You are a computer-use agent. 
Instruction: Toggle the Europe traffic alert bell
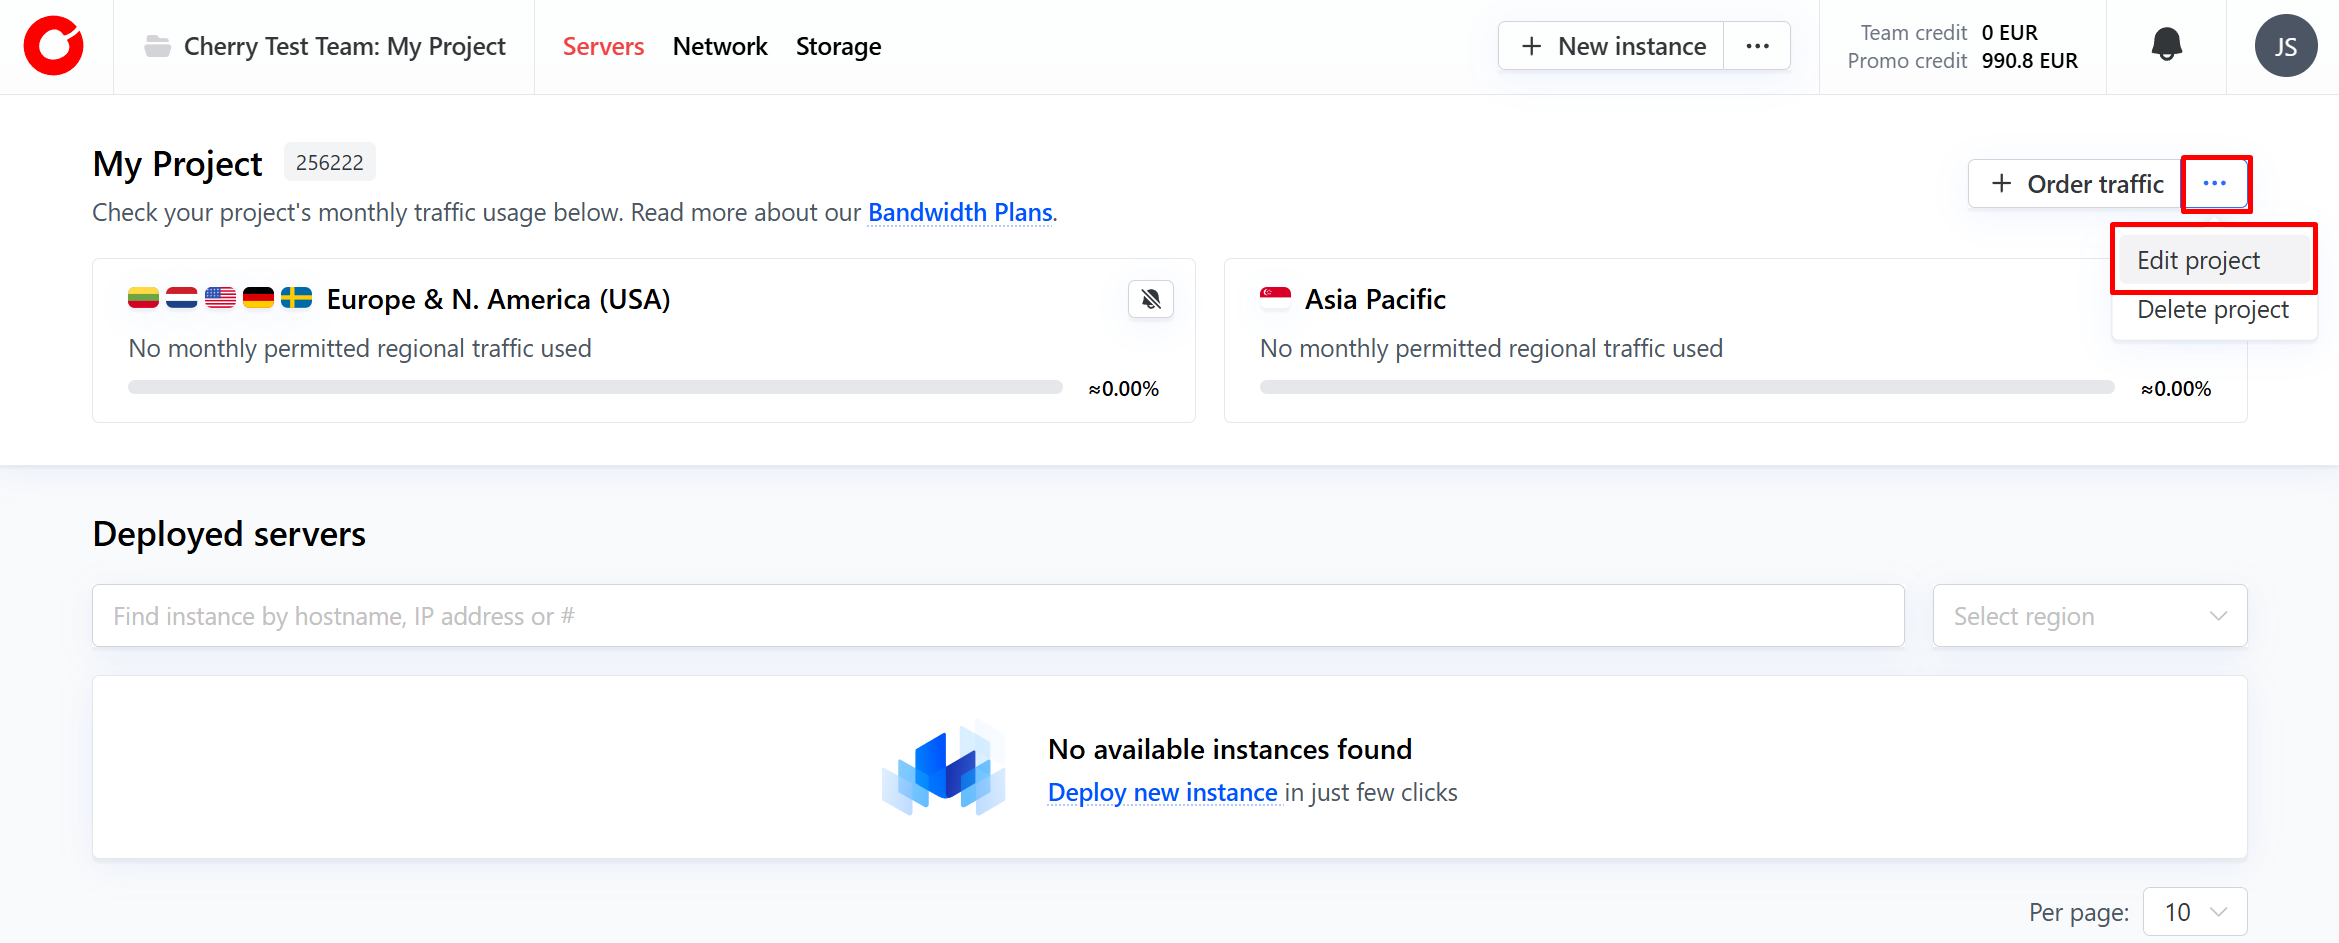(1150, 299)
